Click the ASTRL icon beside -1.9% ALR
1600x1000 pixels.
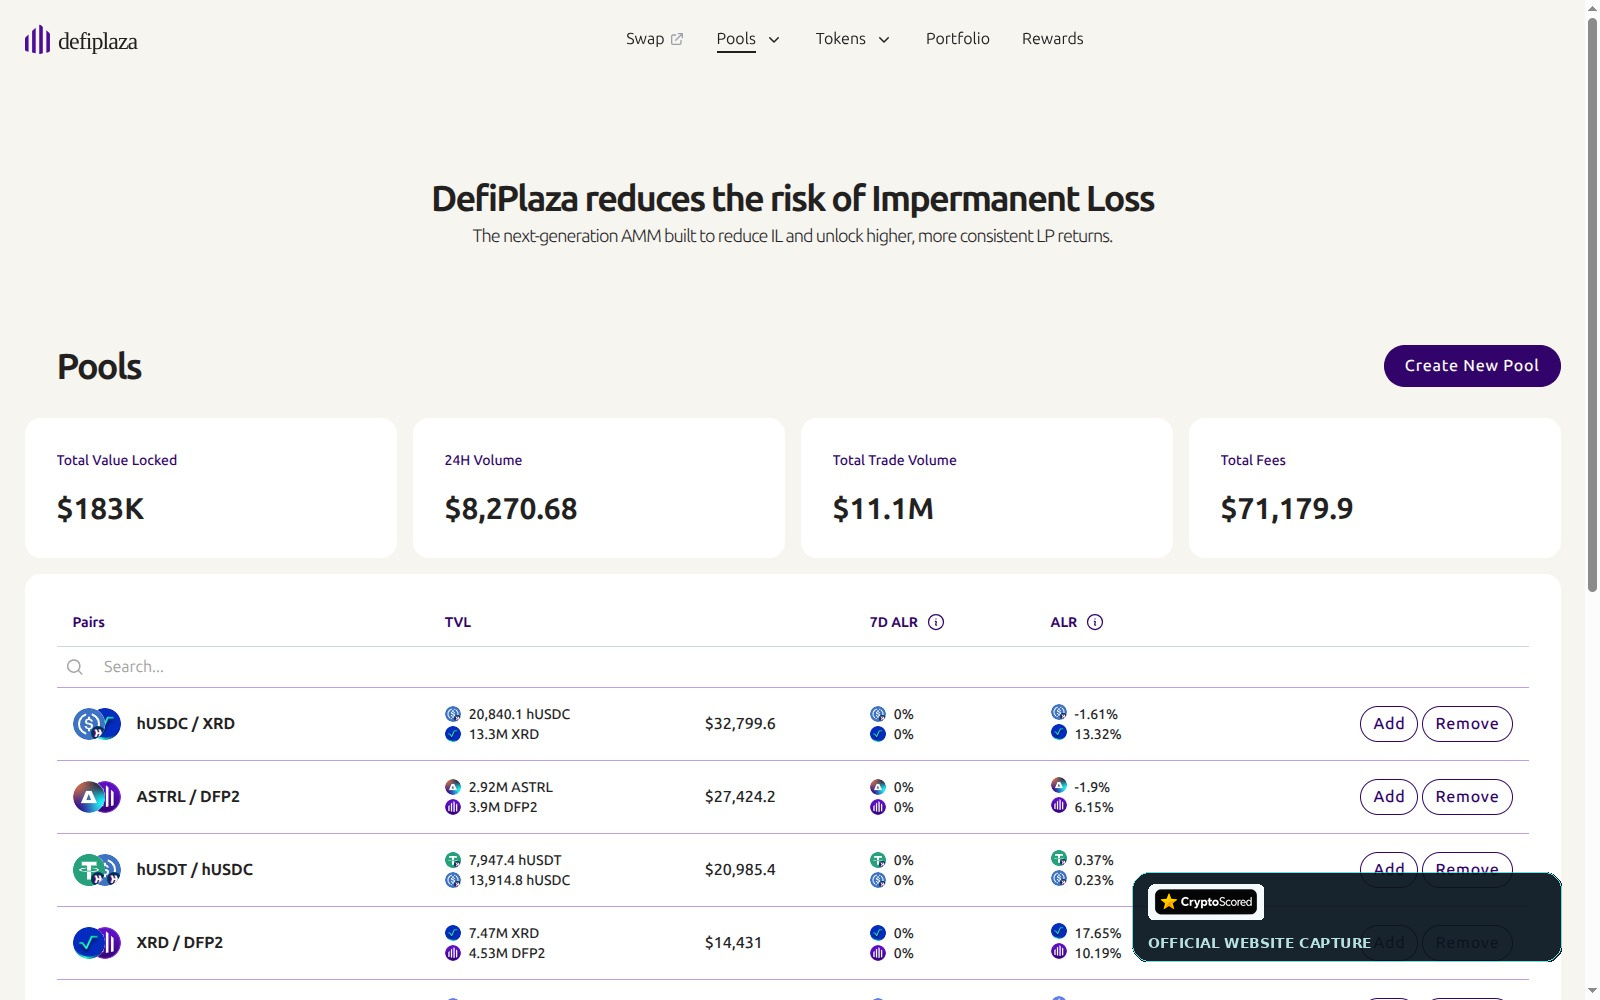click(1059, 785)
